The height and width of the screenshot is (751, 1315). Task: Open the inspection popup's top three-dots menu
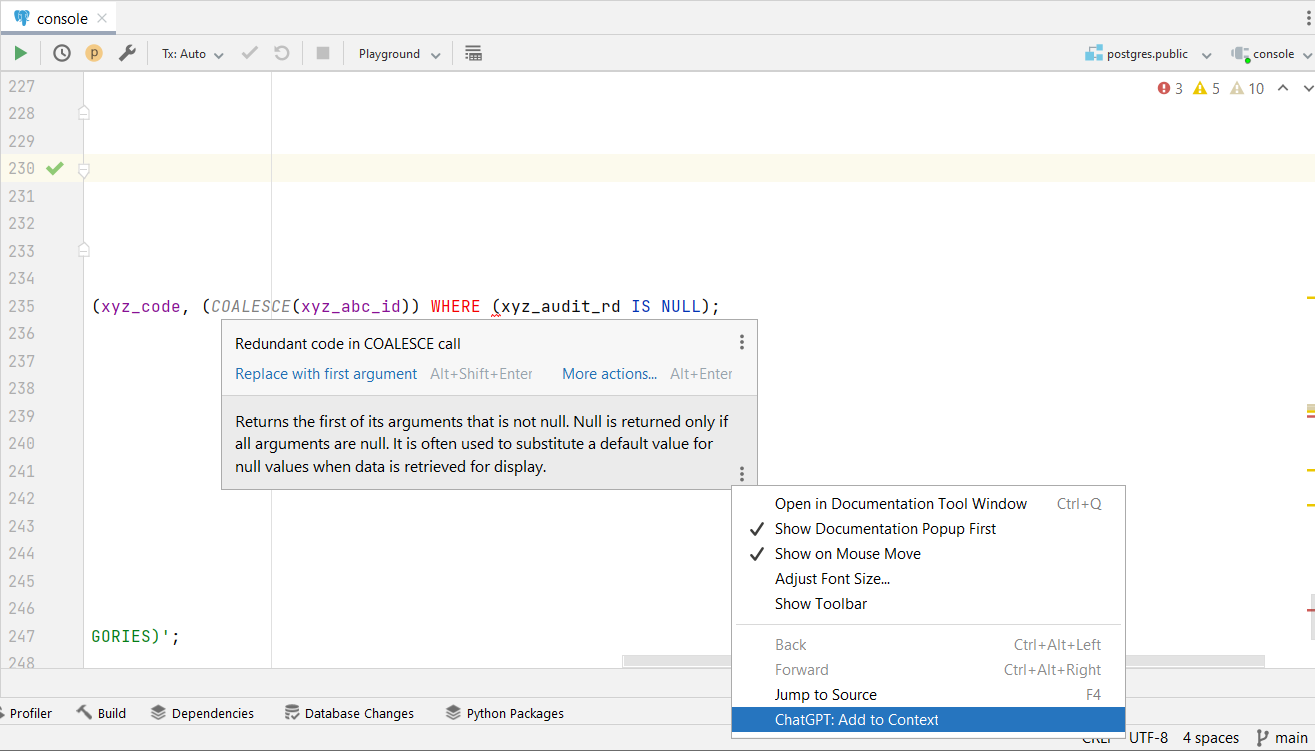point(742,342)
